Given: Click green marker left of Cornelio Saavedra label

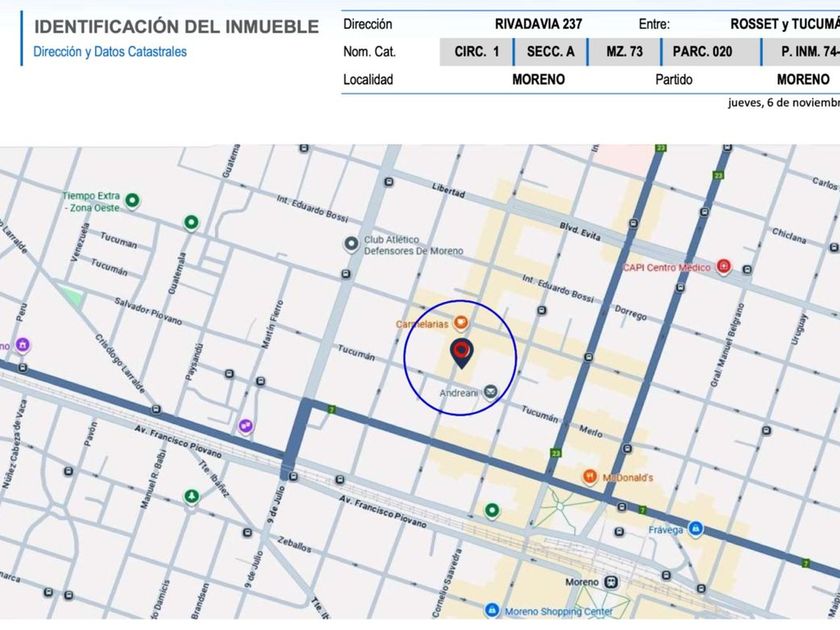Looking at the screenshot, I should [492, 510].
